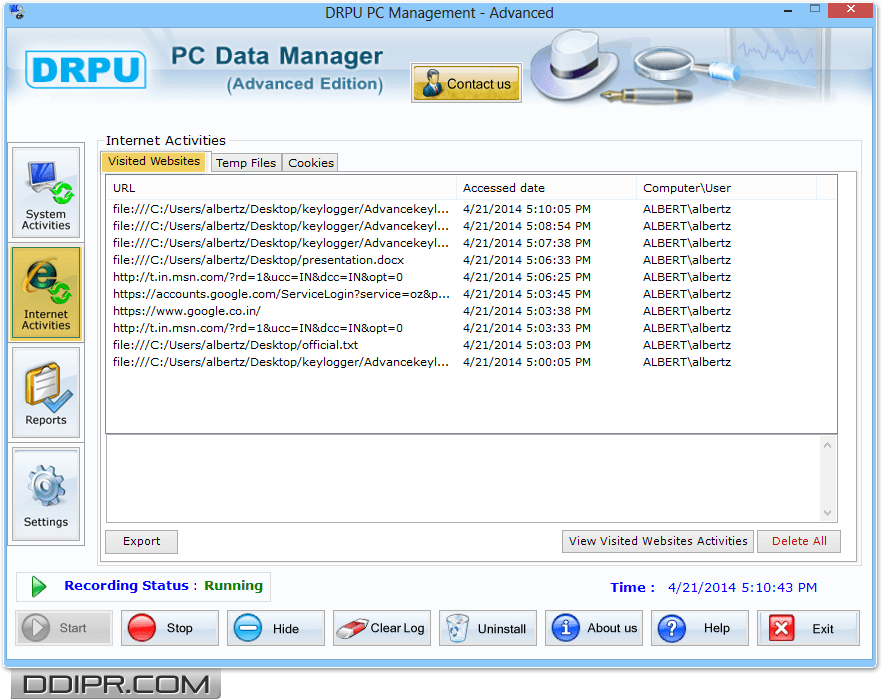The width and height of the screenshot is (882, 699).
Task: Select msn.com row accessed 5:03:33 PM
Action: click(471, 328)
